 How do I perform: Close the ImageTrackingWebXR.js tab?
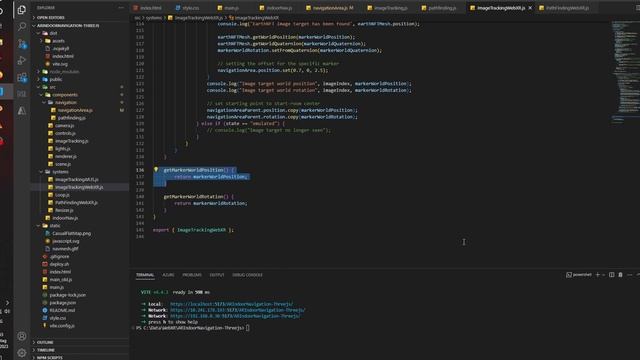530,8
